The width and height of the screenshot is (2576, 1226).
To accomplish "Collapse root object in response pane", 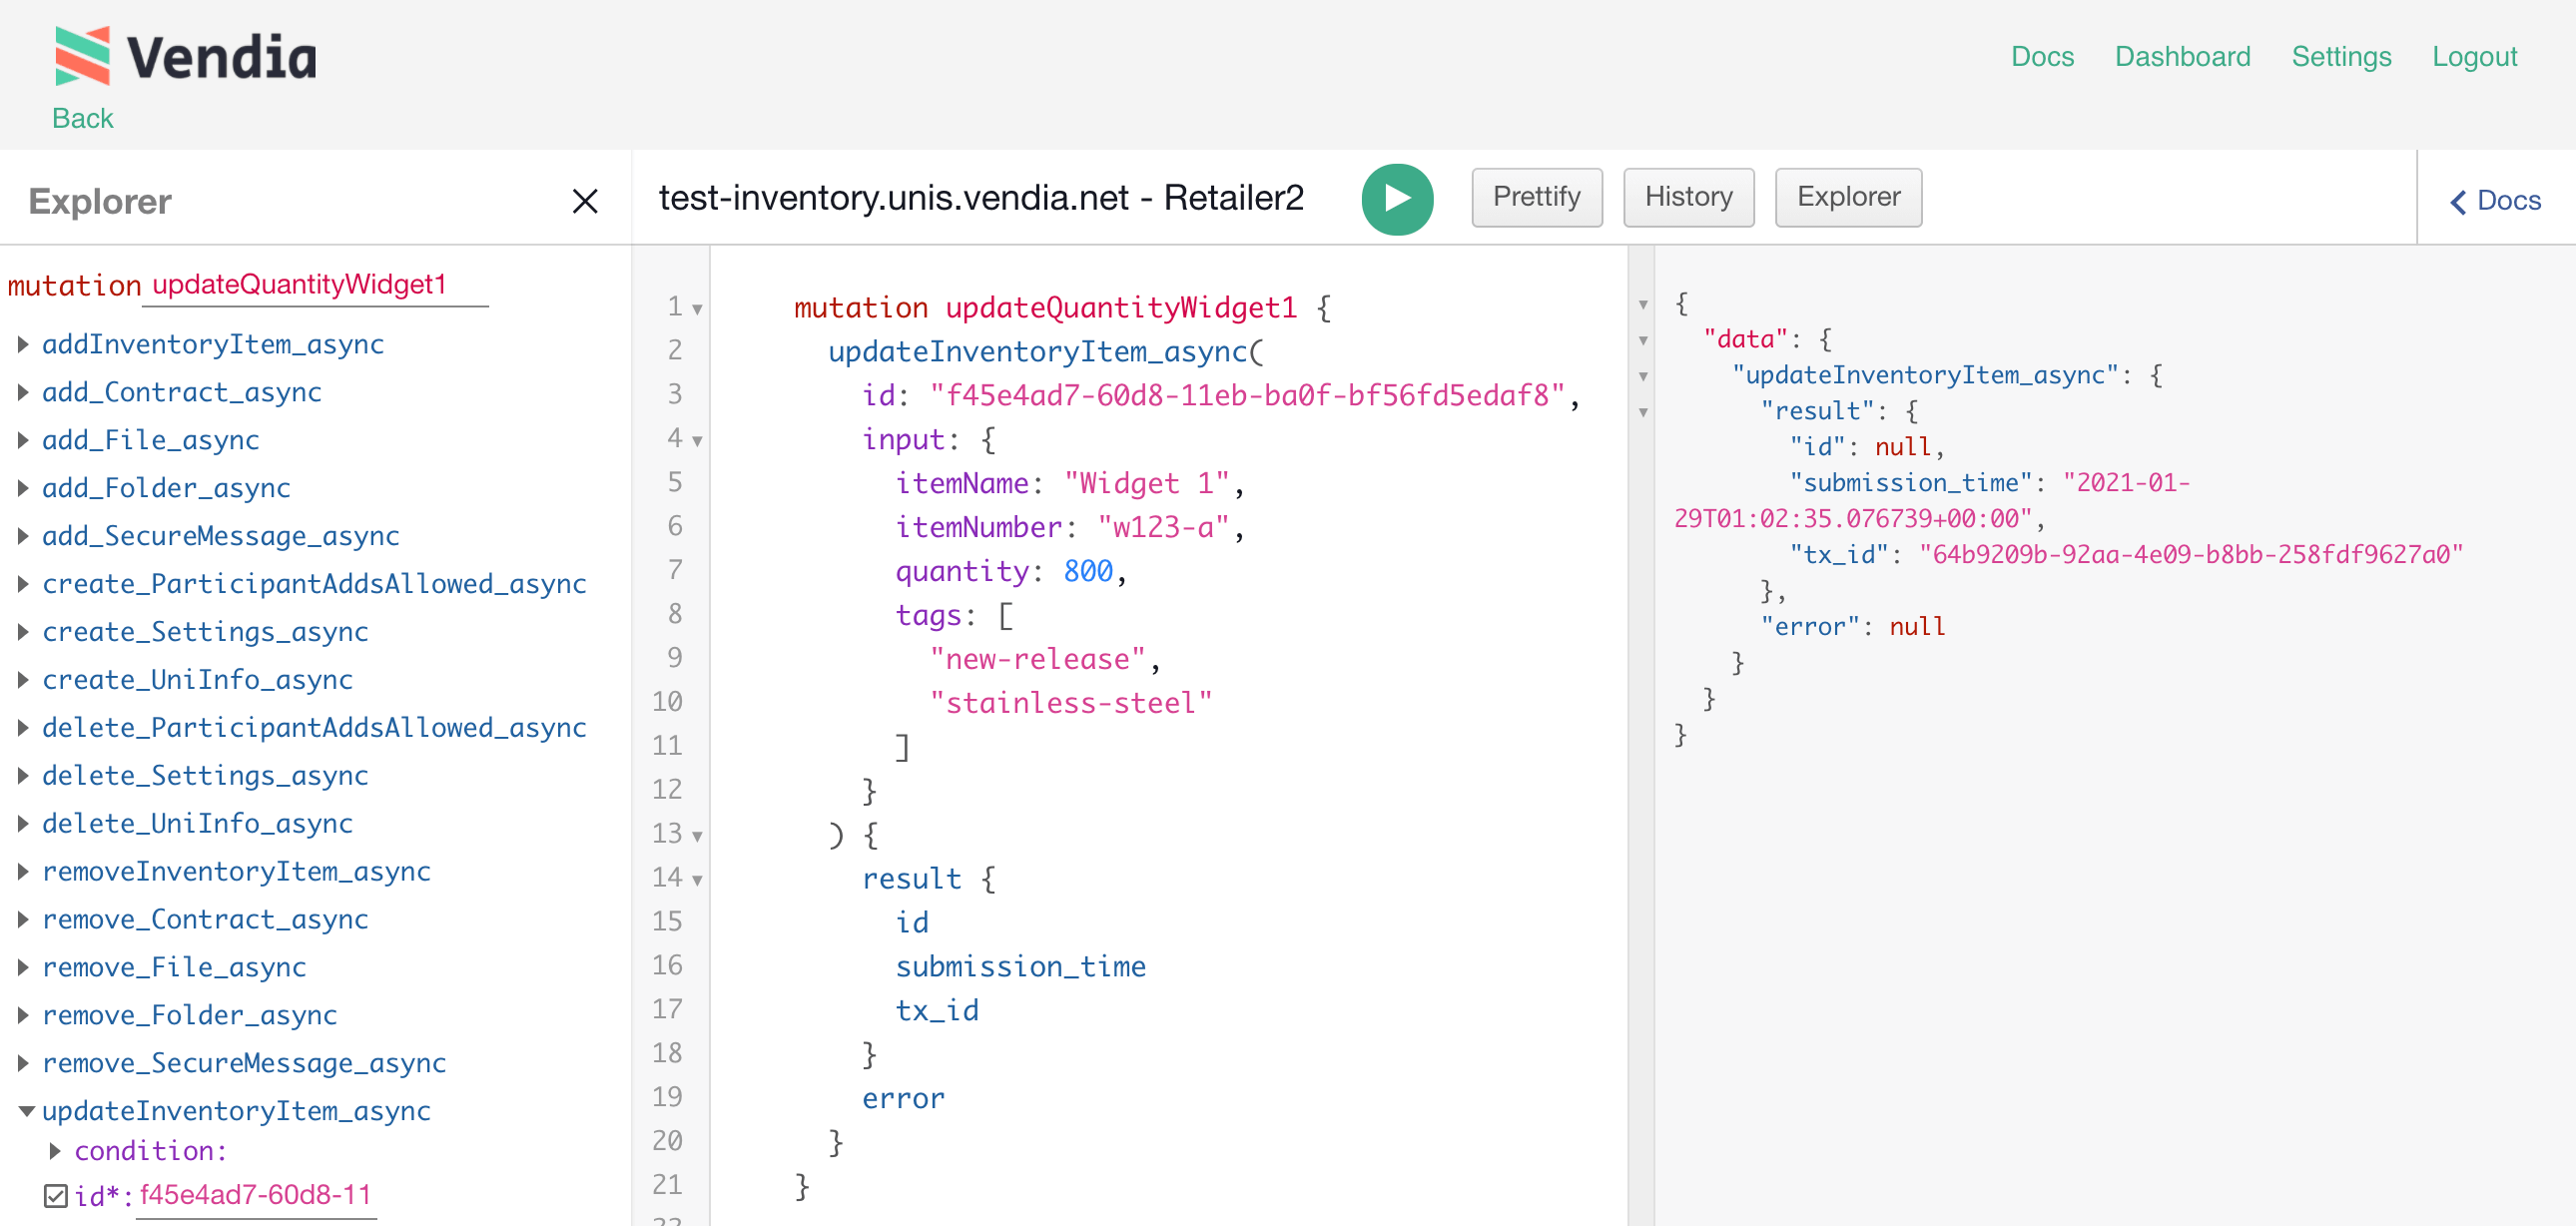I will 1643,305.
